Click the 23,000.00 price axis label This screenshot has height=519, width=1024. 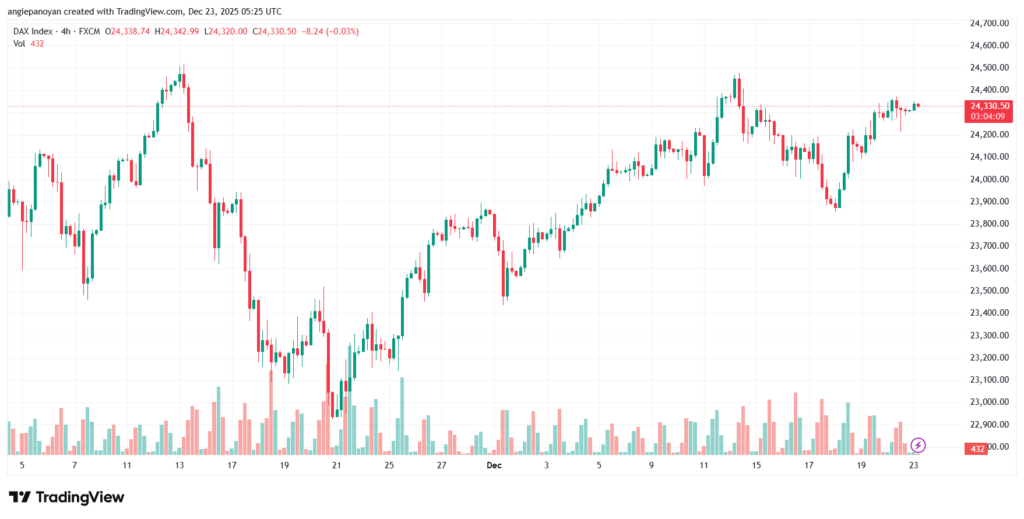tap(987, 402)
